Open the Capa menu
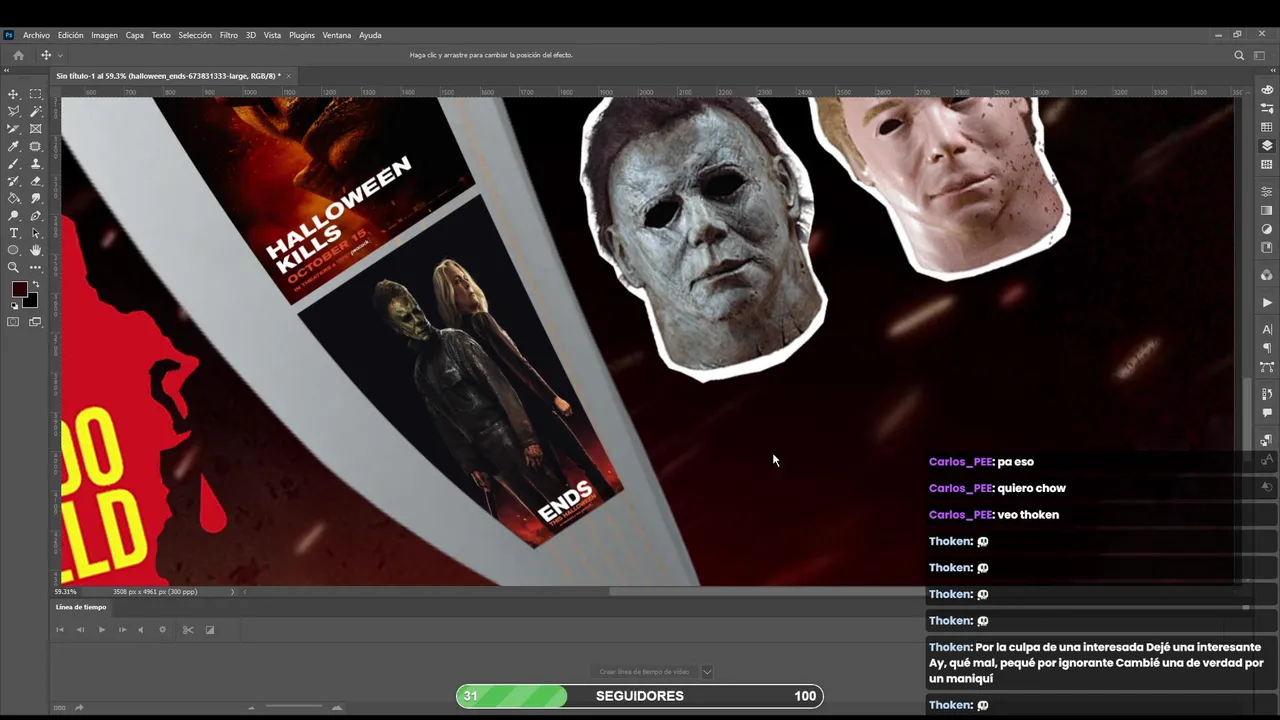1280x720 pixels. [135, 35]
